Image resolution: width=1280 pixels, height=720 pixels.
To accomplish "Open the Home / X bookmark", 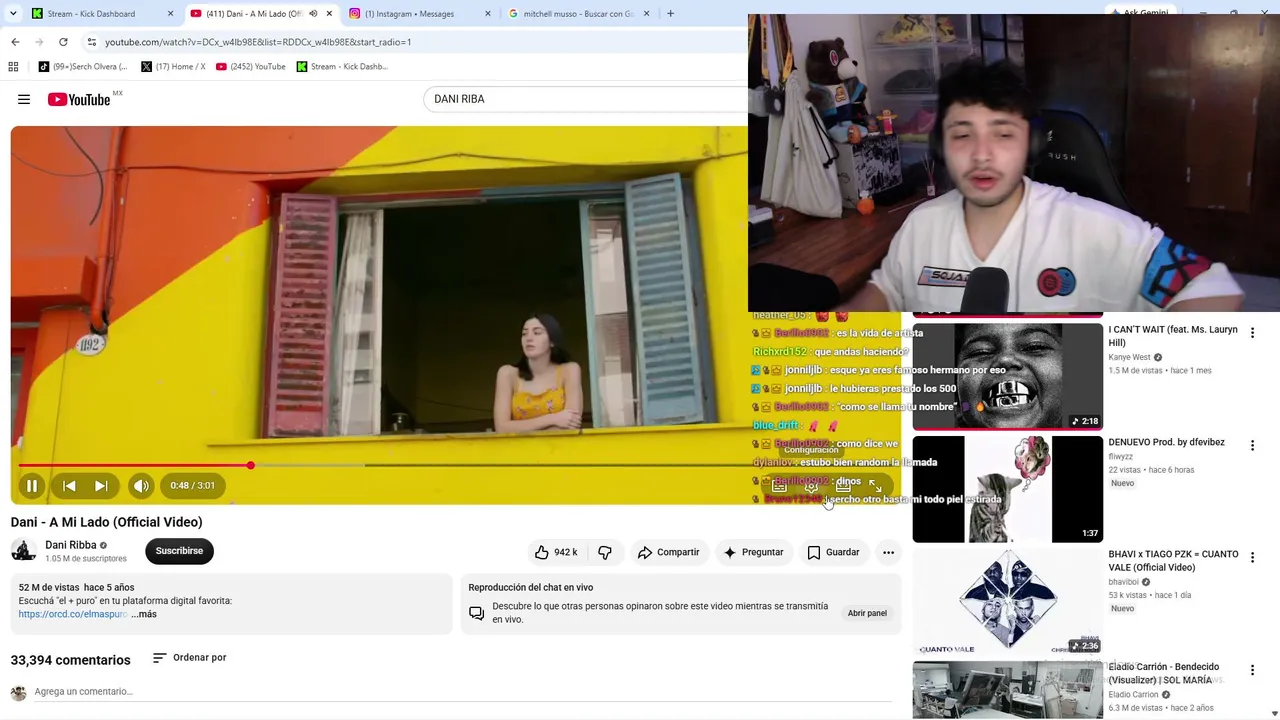I will tap(173, 67).
